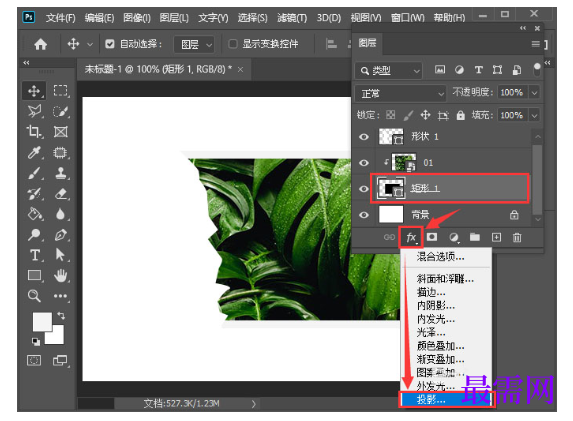Choose 投影... drop shadow entry
573x421 pixels.
446,399
